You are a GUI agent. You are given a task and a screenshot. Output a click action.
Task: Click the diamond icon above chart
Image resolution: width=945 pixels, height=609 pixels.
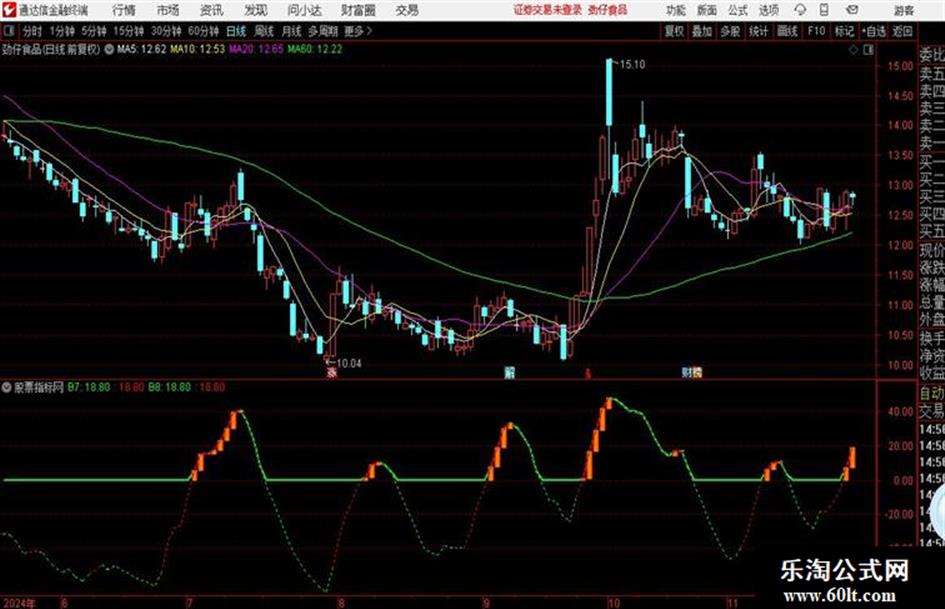click(x=853, y=50)
